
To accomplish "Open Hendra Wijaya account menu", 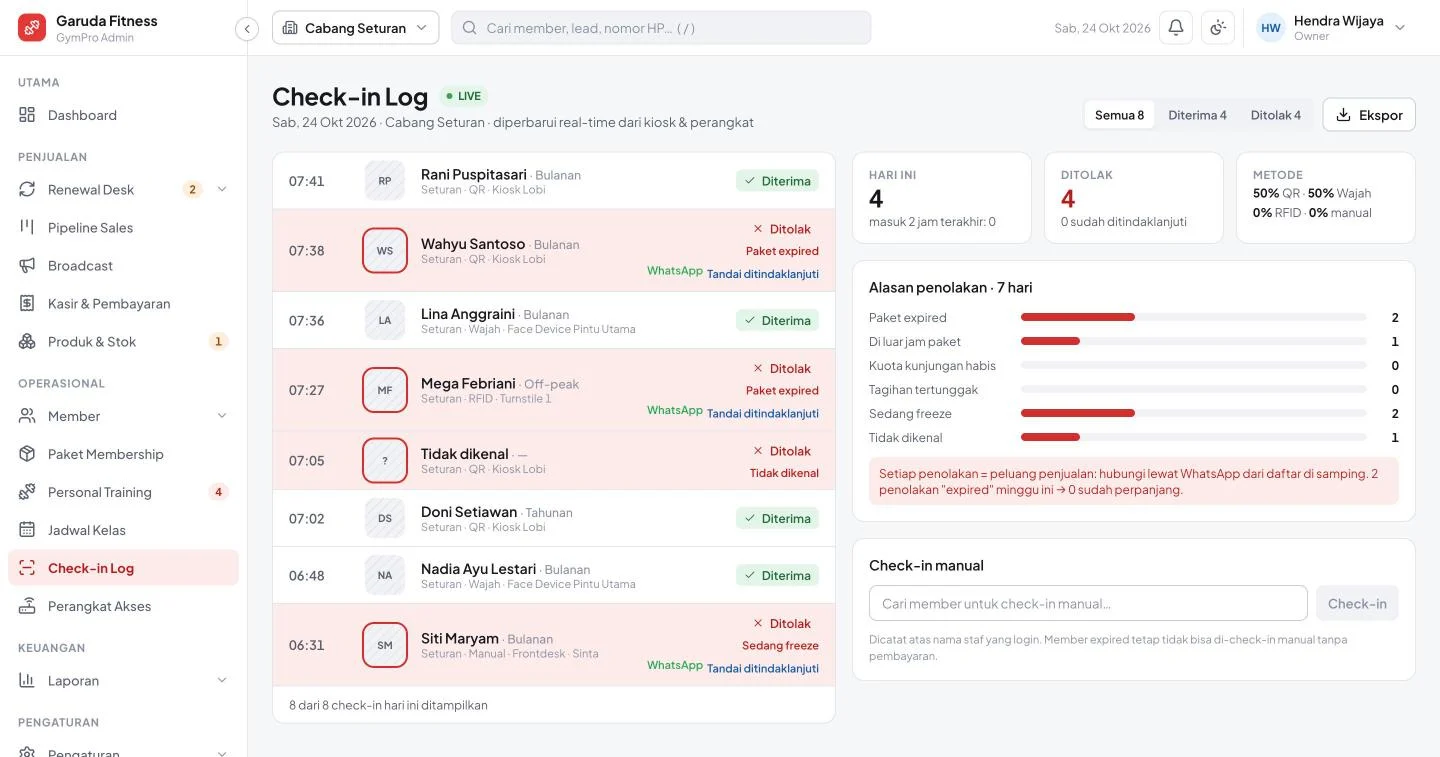I will click(x=1331, y=28).
